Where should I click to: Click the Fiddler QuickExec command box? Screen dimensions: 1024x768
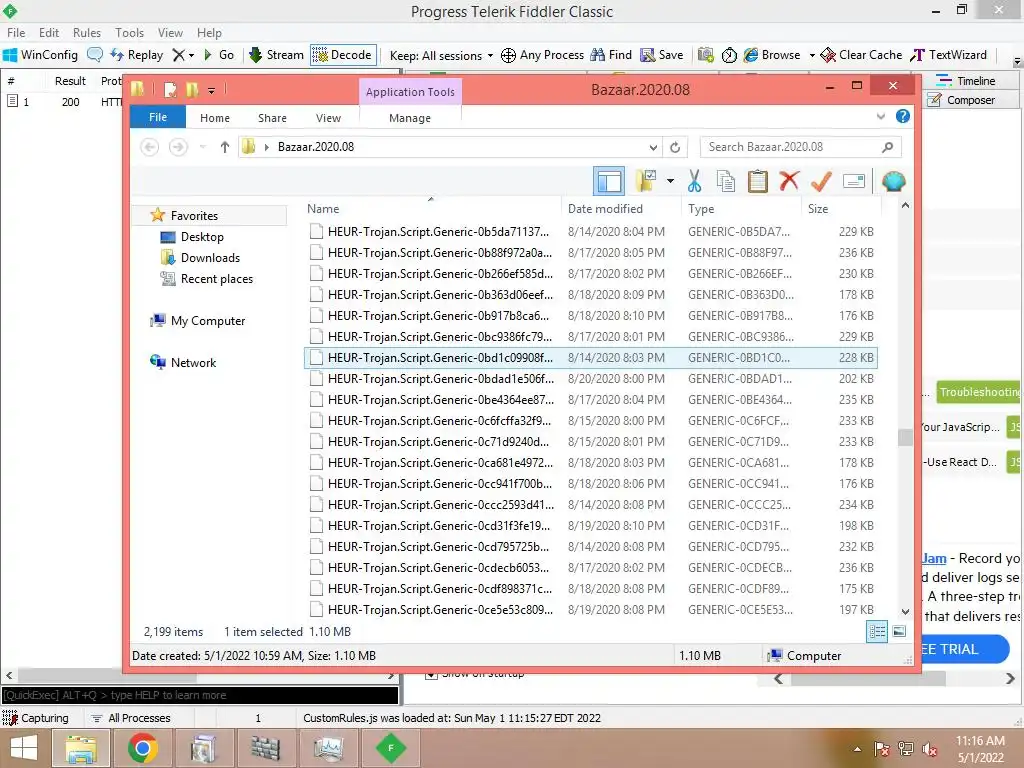[x=200, y=695]
